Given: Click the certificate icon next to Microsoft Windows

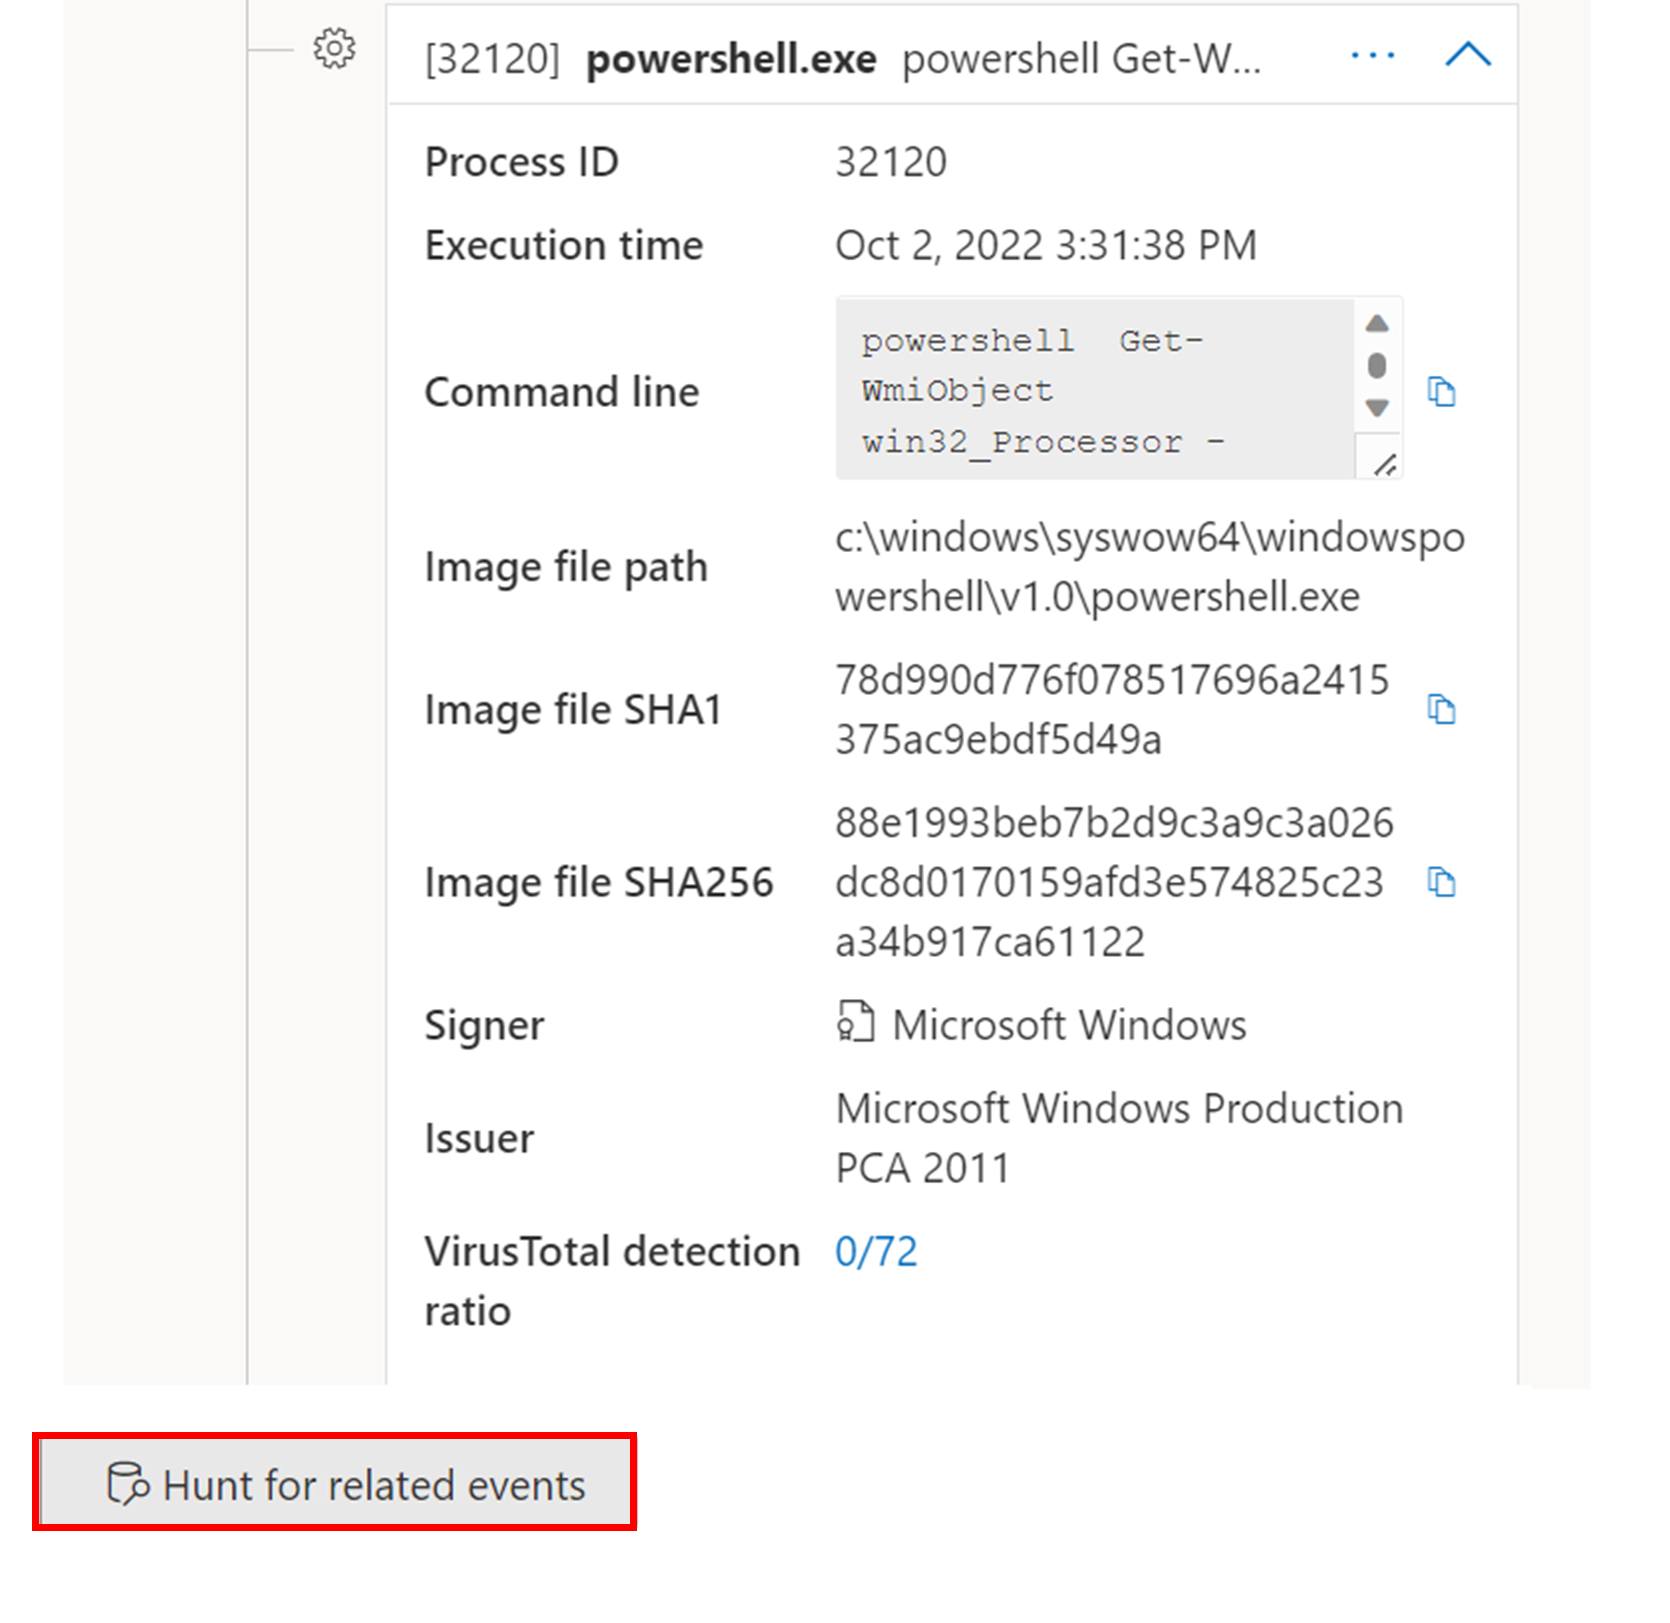Looking at the screenshot, I should [855, 1023].
